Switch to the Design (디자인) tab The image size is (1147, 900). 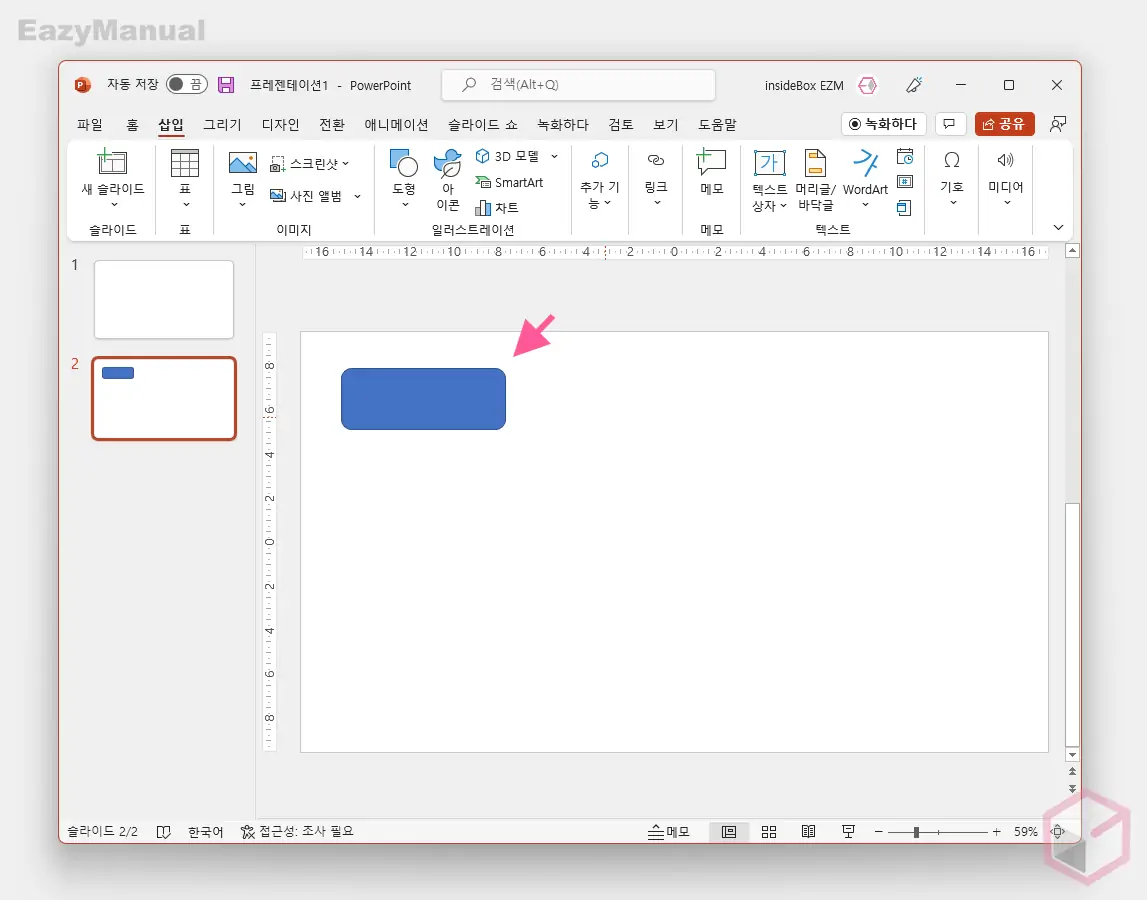[280, 125]
